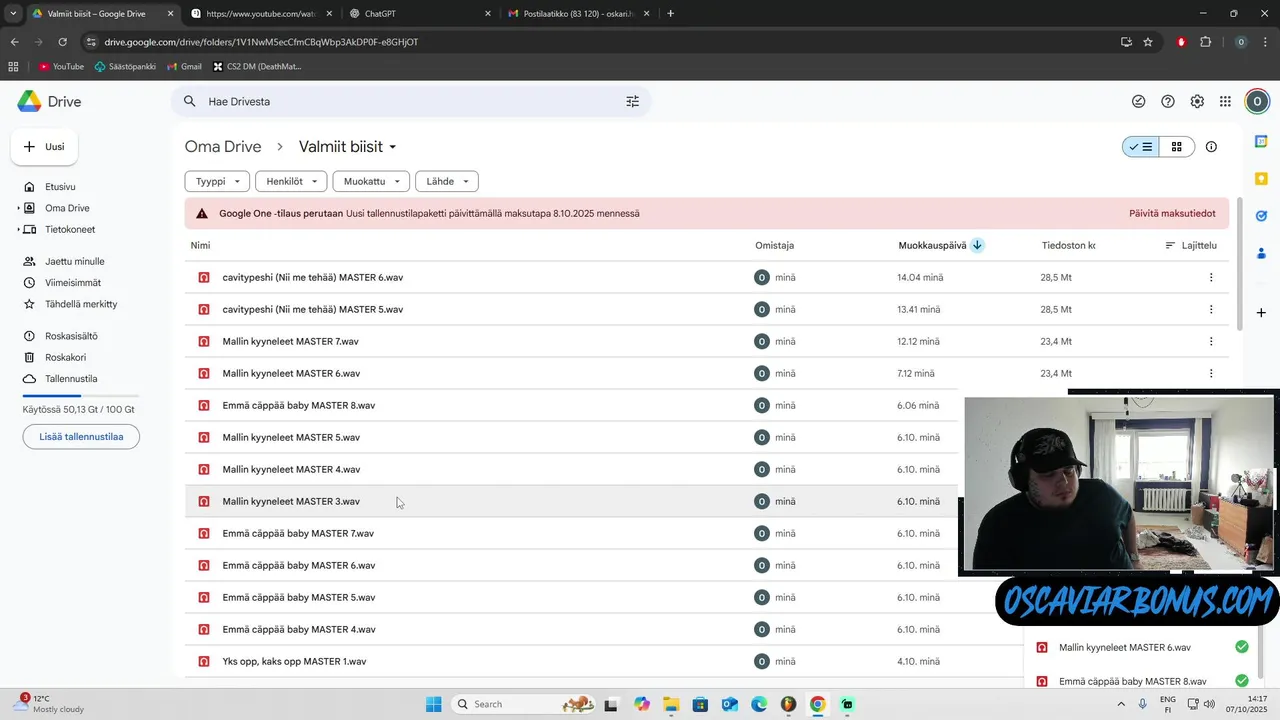Open Google apps grid
Screen dimensions: 1280x720
coord(1225,102)
